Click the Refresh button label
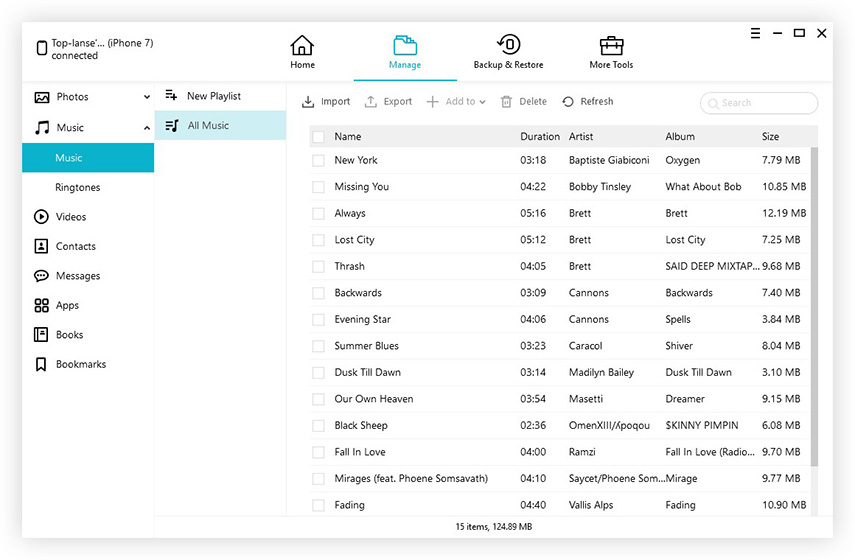The height and width of the screenshot is (560, 855). click(597, 101)
